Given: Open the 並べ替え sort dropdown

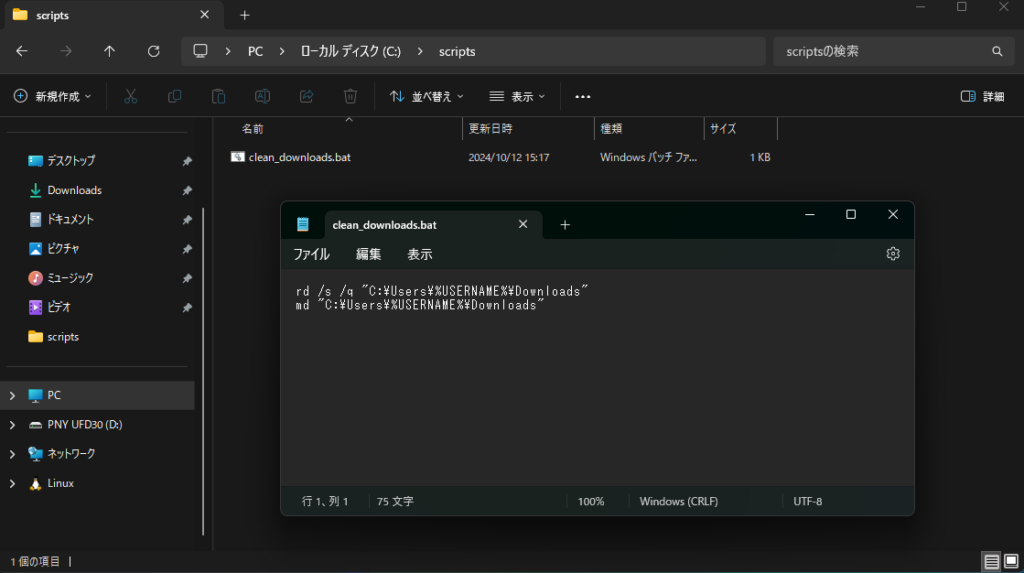Looking at the screenshot, I should pyautogui.click(x=427, y=96).
